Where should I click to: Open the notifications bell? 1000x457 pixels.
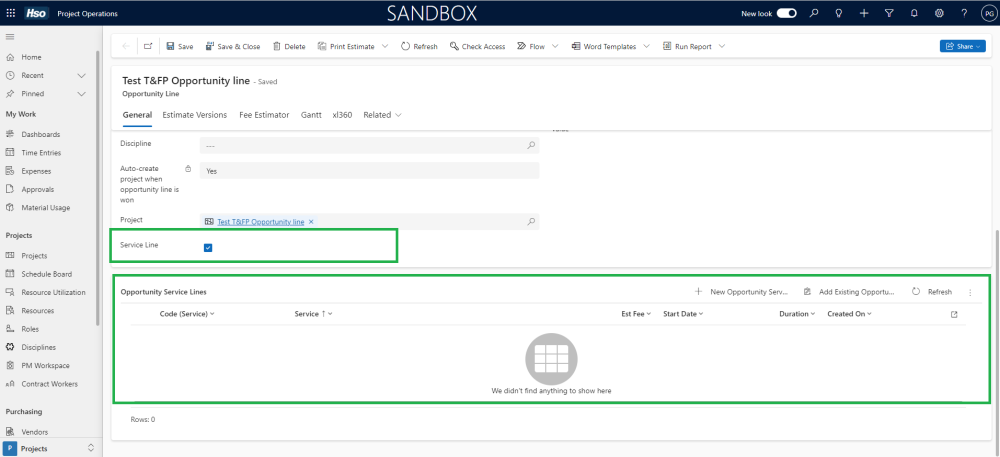point(914,13)
